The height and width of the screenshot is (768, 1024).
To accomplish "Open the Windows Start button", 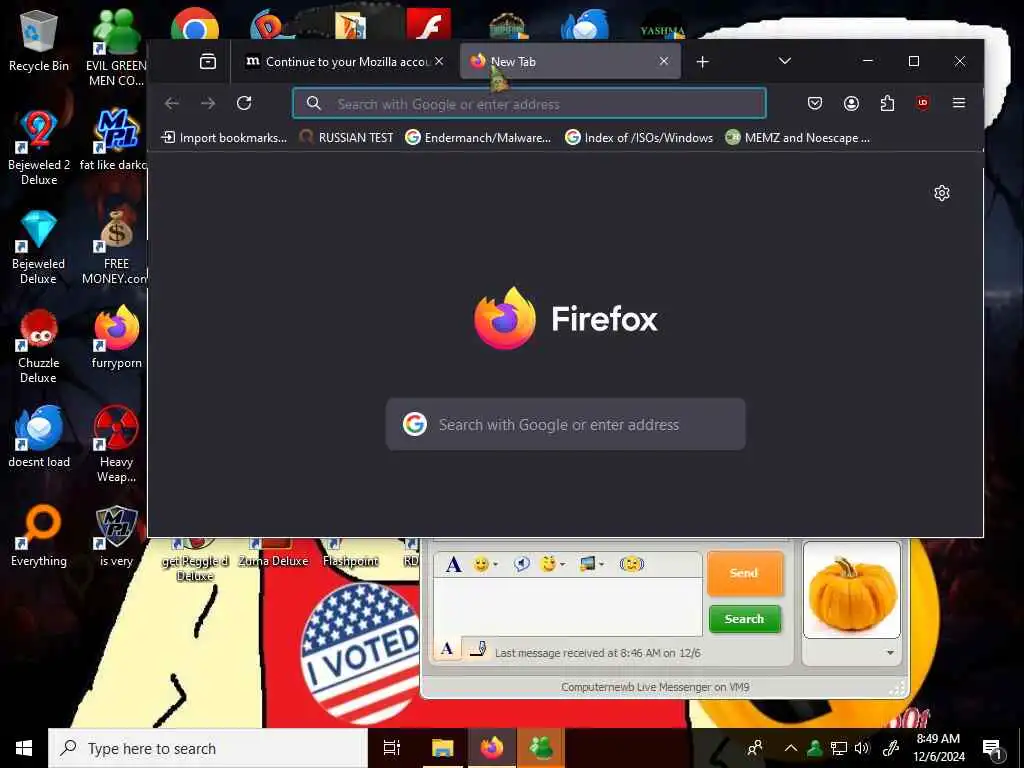I will [24, 748].
